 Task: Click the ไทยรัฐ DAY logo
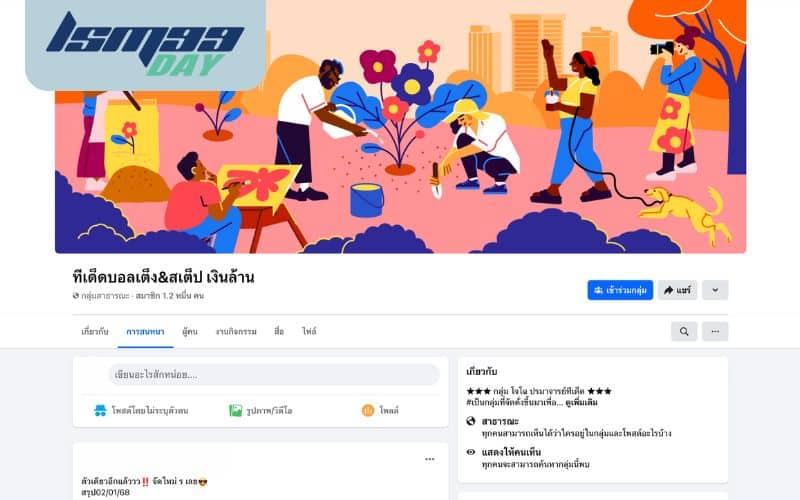145,45
